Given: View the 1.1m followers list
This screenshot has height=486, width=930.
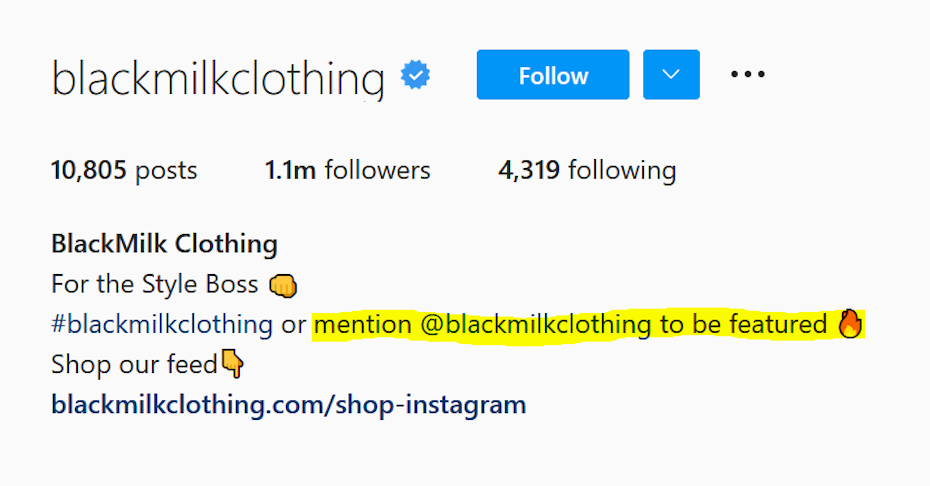Looking at the screenshot, I should click(348, 170).
